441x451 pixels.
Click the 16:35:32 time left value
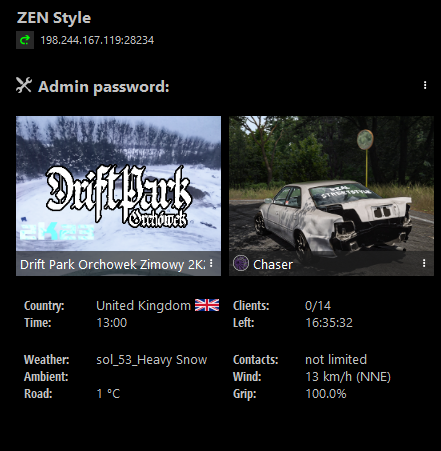(x=329, y=323)
